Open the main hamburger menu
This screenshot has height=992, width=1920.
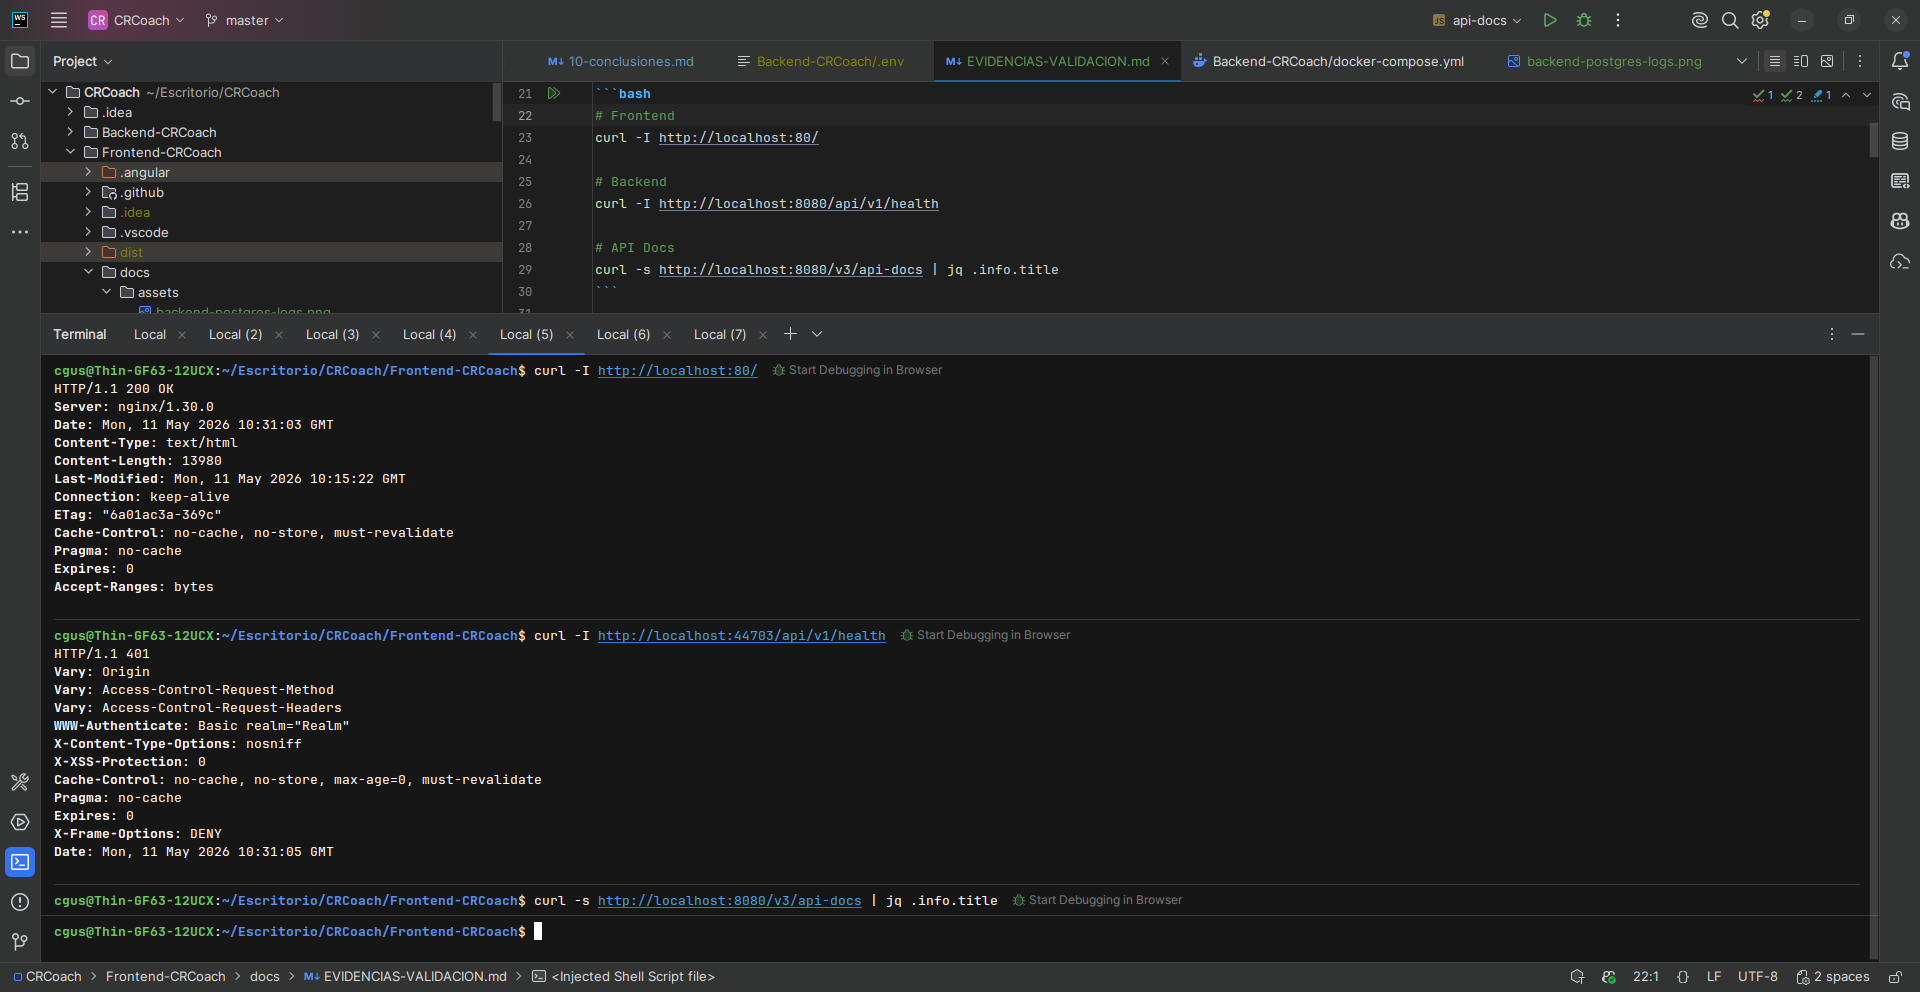click(59, 20)
